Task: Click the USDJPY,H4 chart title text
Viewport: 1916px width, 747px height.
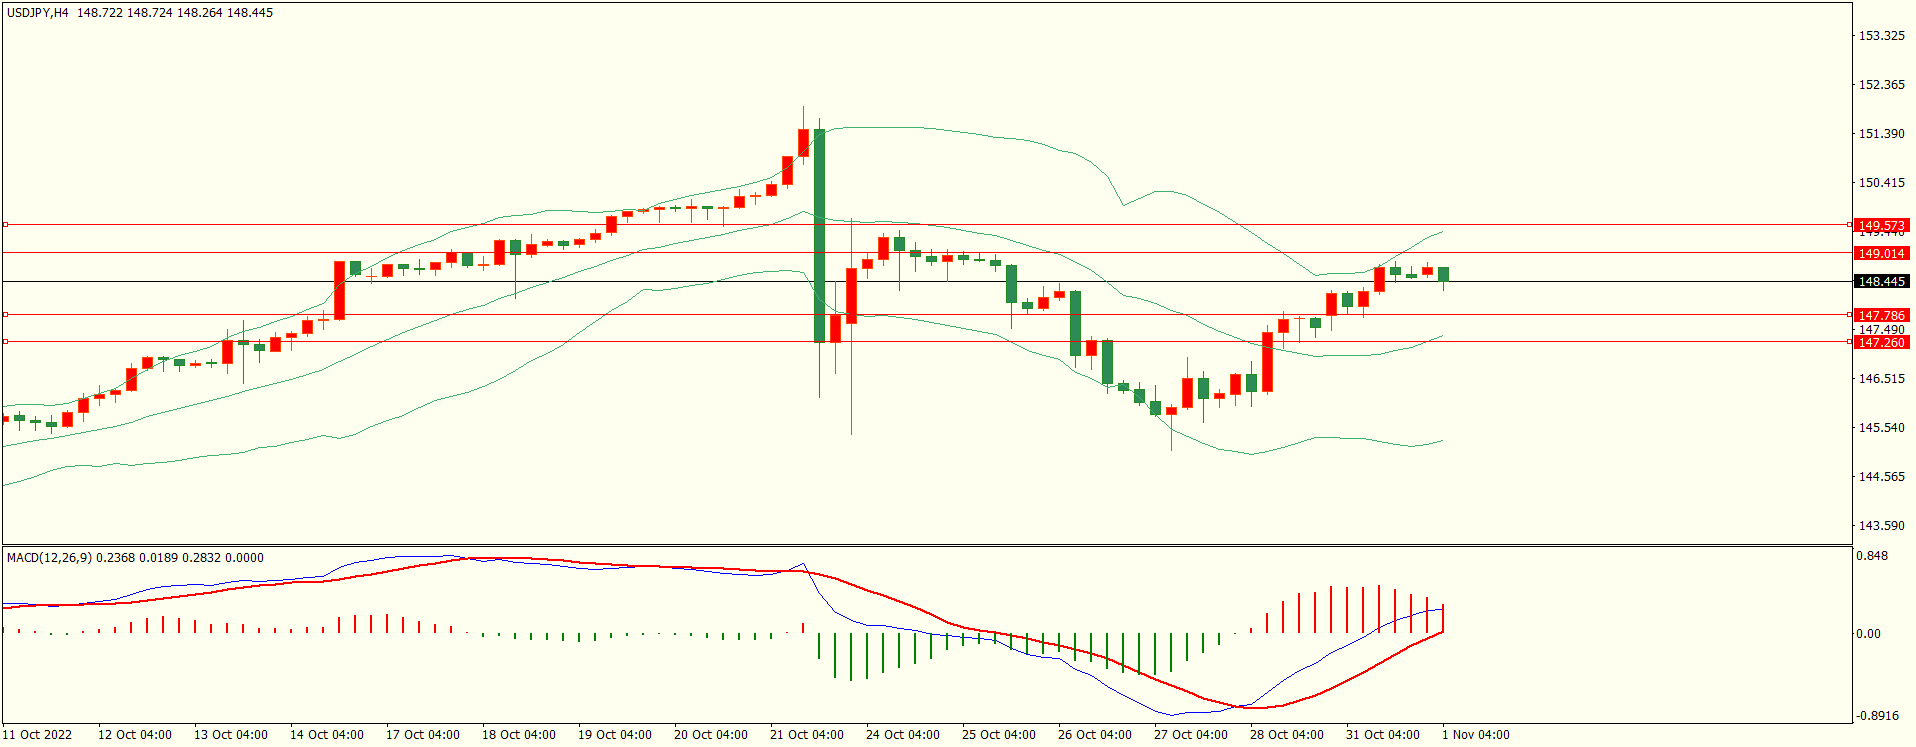Action: (x=38, y=13)
